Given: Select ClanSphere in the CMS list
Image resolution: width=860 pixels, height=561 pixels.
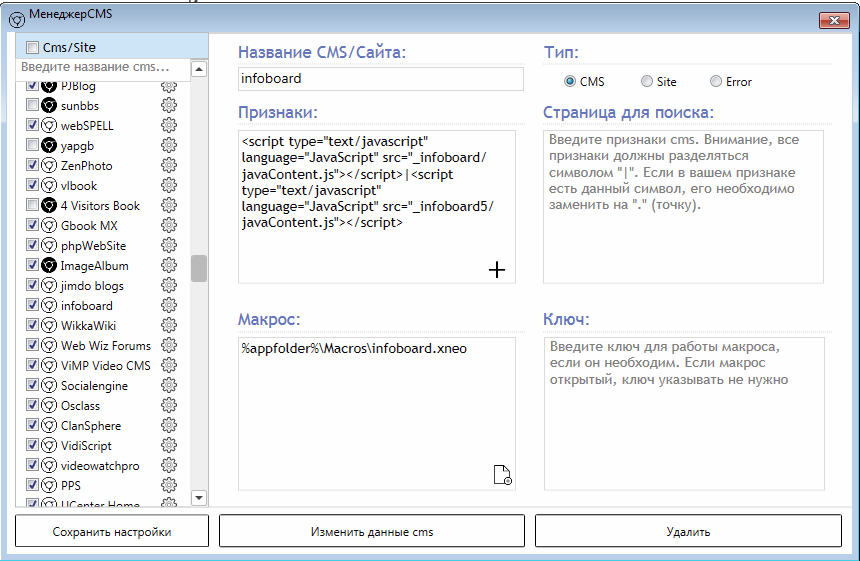Looking at the screenshot, I should (x=91, y=426).
